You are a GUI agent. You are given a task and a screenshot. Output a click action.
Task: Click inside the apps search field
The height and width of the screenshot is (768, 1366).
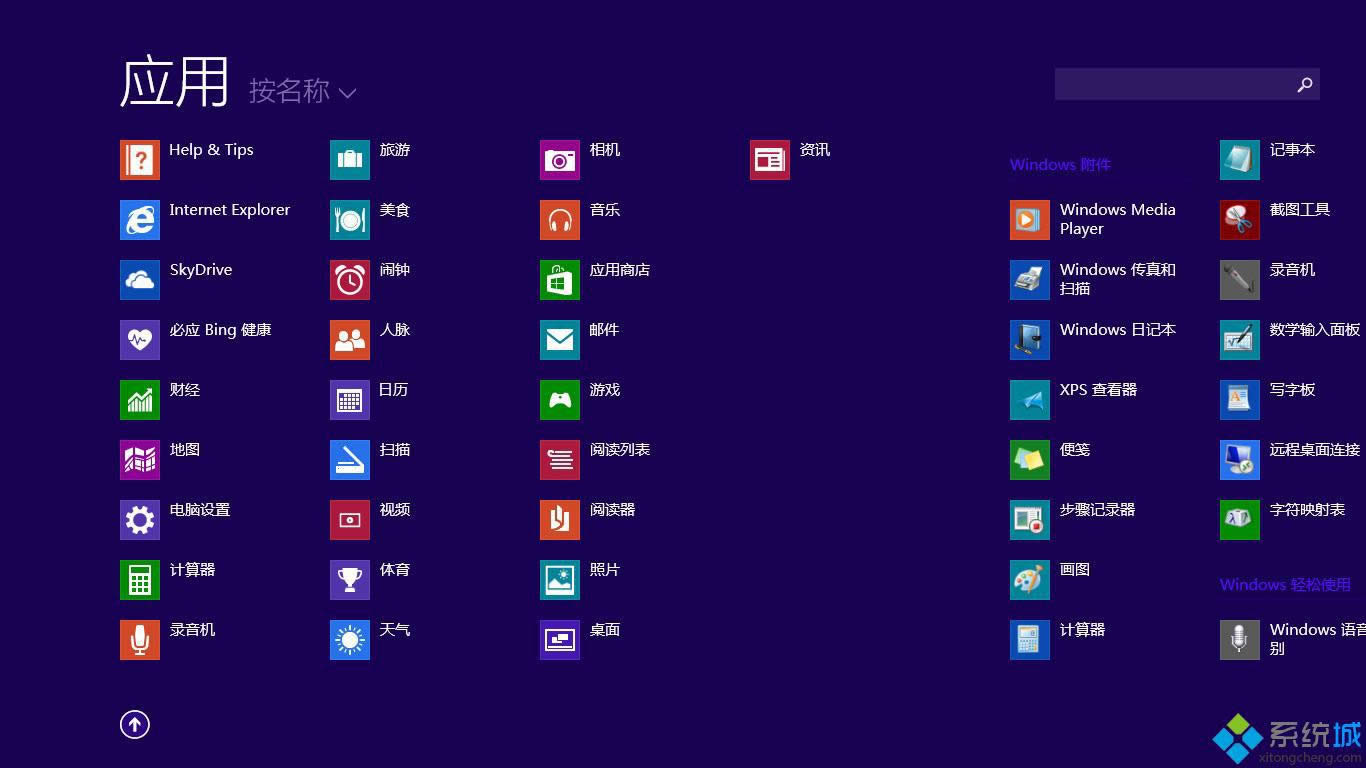[1172, 85]
